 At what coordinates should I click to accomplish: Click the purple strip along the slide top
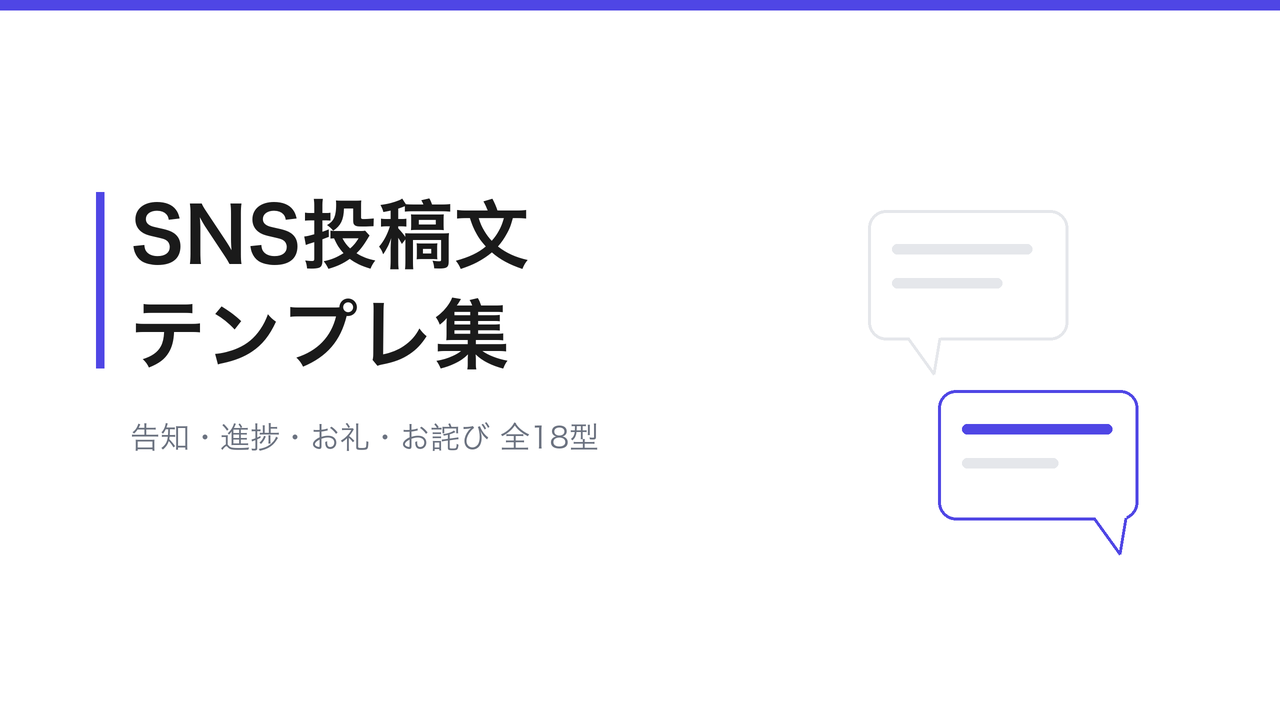[x=640, y=5]
